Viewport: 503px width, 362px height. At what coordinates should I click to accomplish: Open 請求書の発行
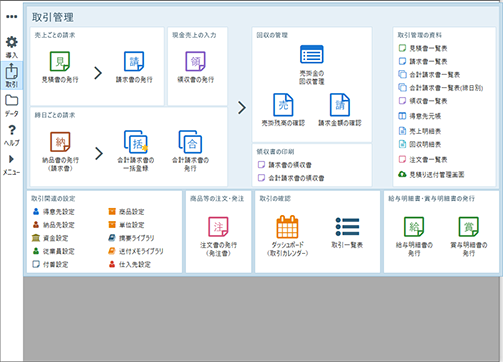tap(134, 67)
